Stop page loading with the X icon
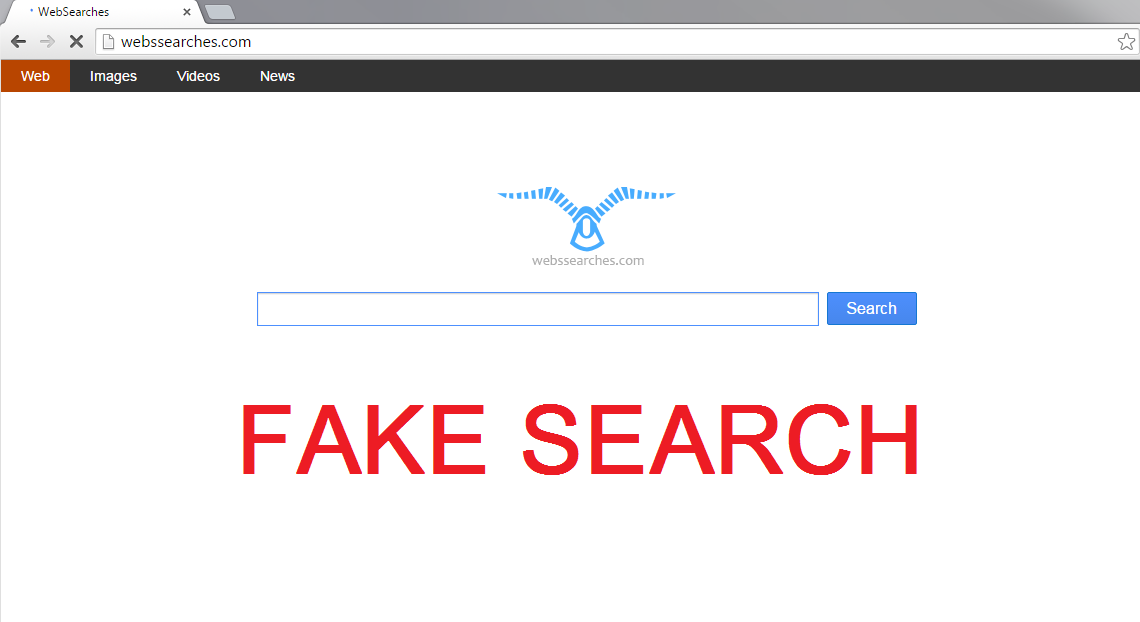1140x622 pixels. (x=76, y=41)
